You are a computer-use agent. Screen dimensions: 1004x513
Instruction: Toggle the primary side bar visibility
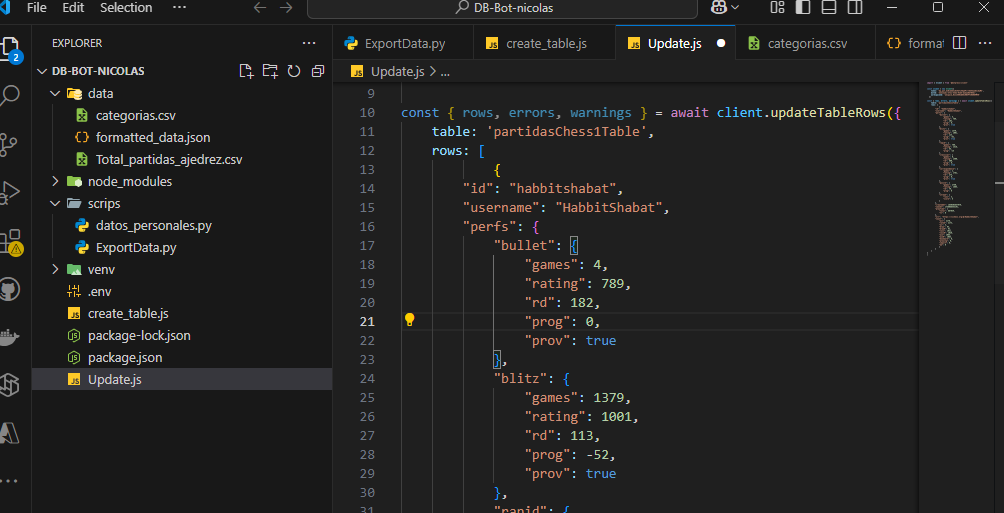click(803, 7)
